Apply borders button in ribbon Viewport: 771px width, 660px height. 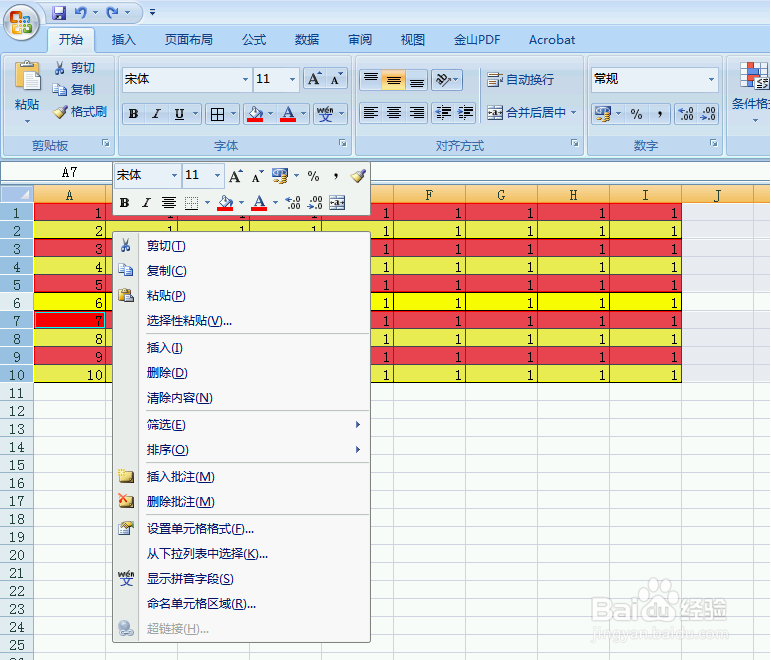(217, 114)
